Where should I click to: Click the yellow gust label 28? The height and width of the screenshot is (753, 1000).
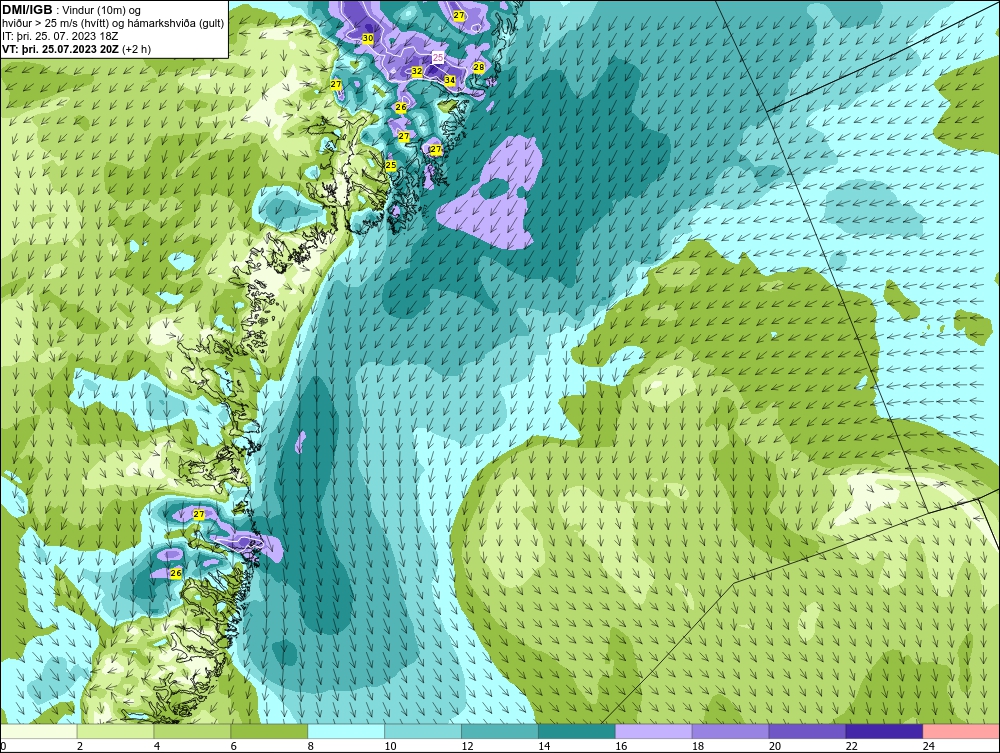478,67
